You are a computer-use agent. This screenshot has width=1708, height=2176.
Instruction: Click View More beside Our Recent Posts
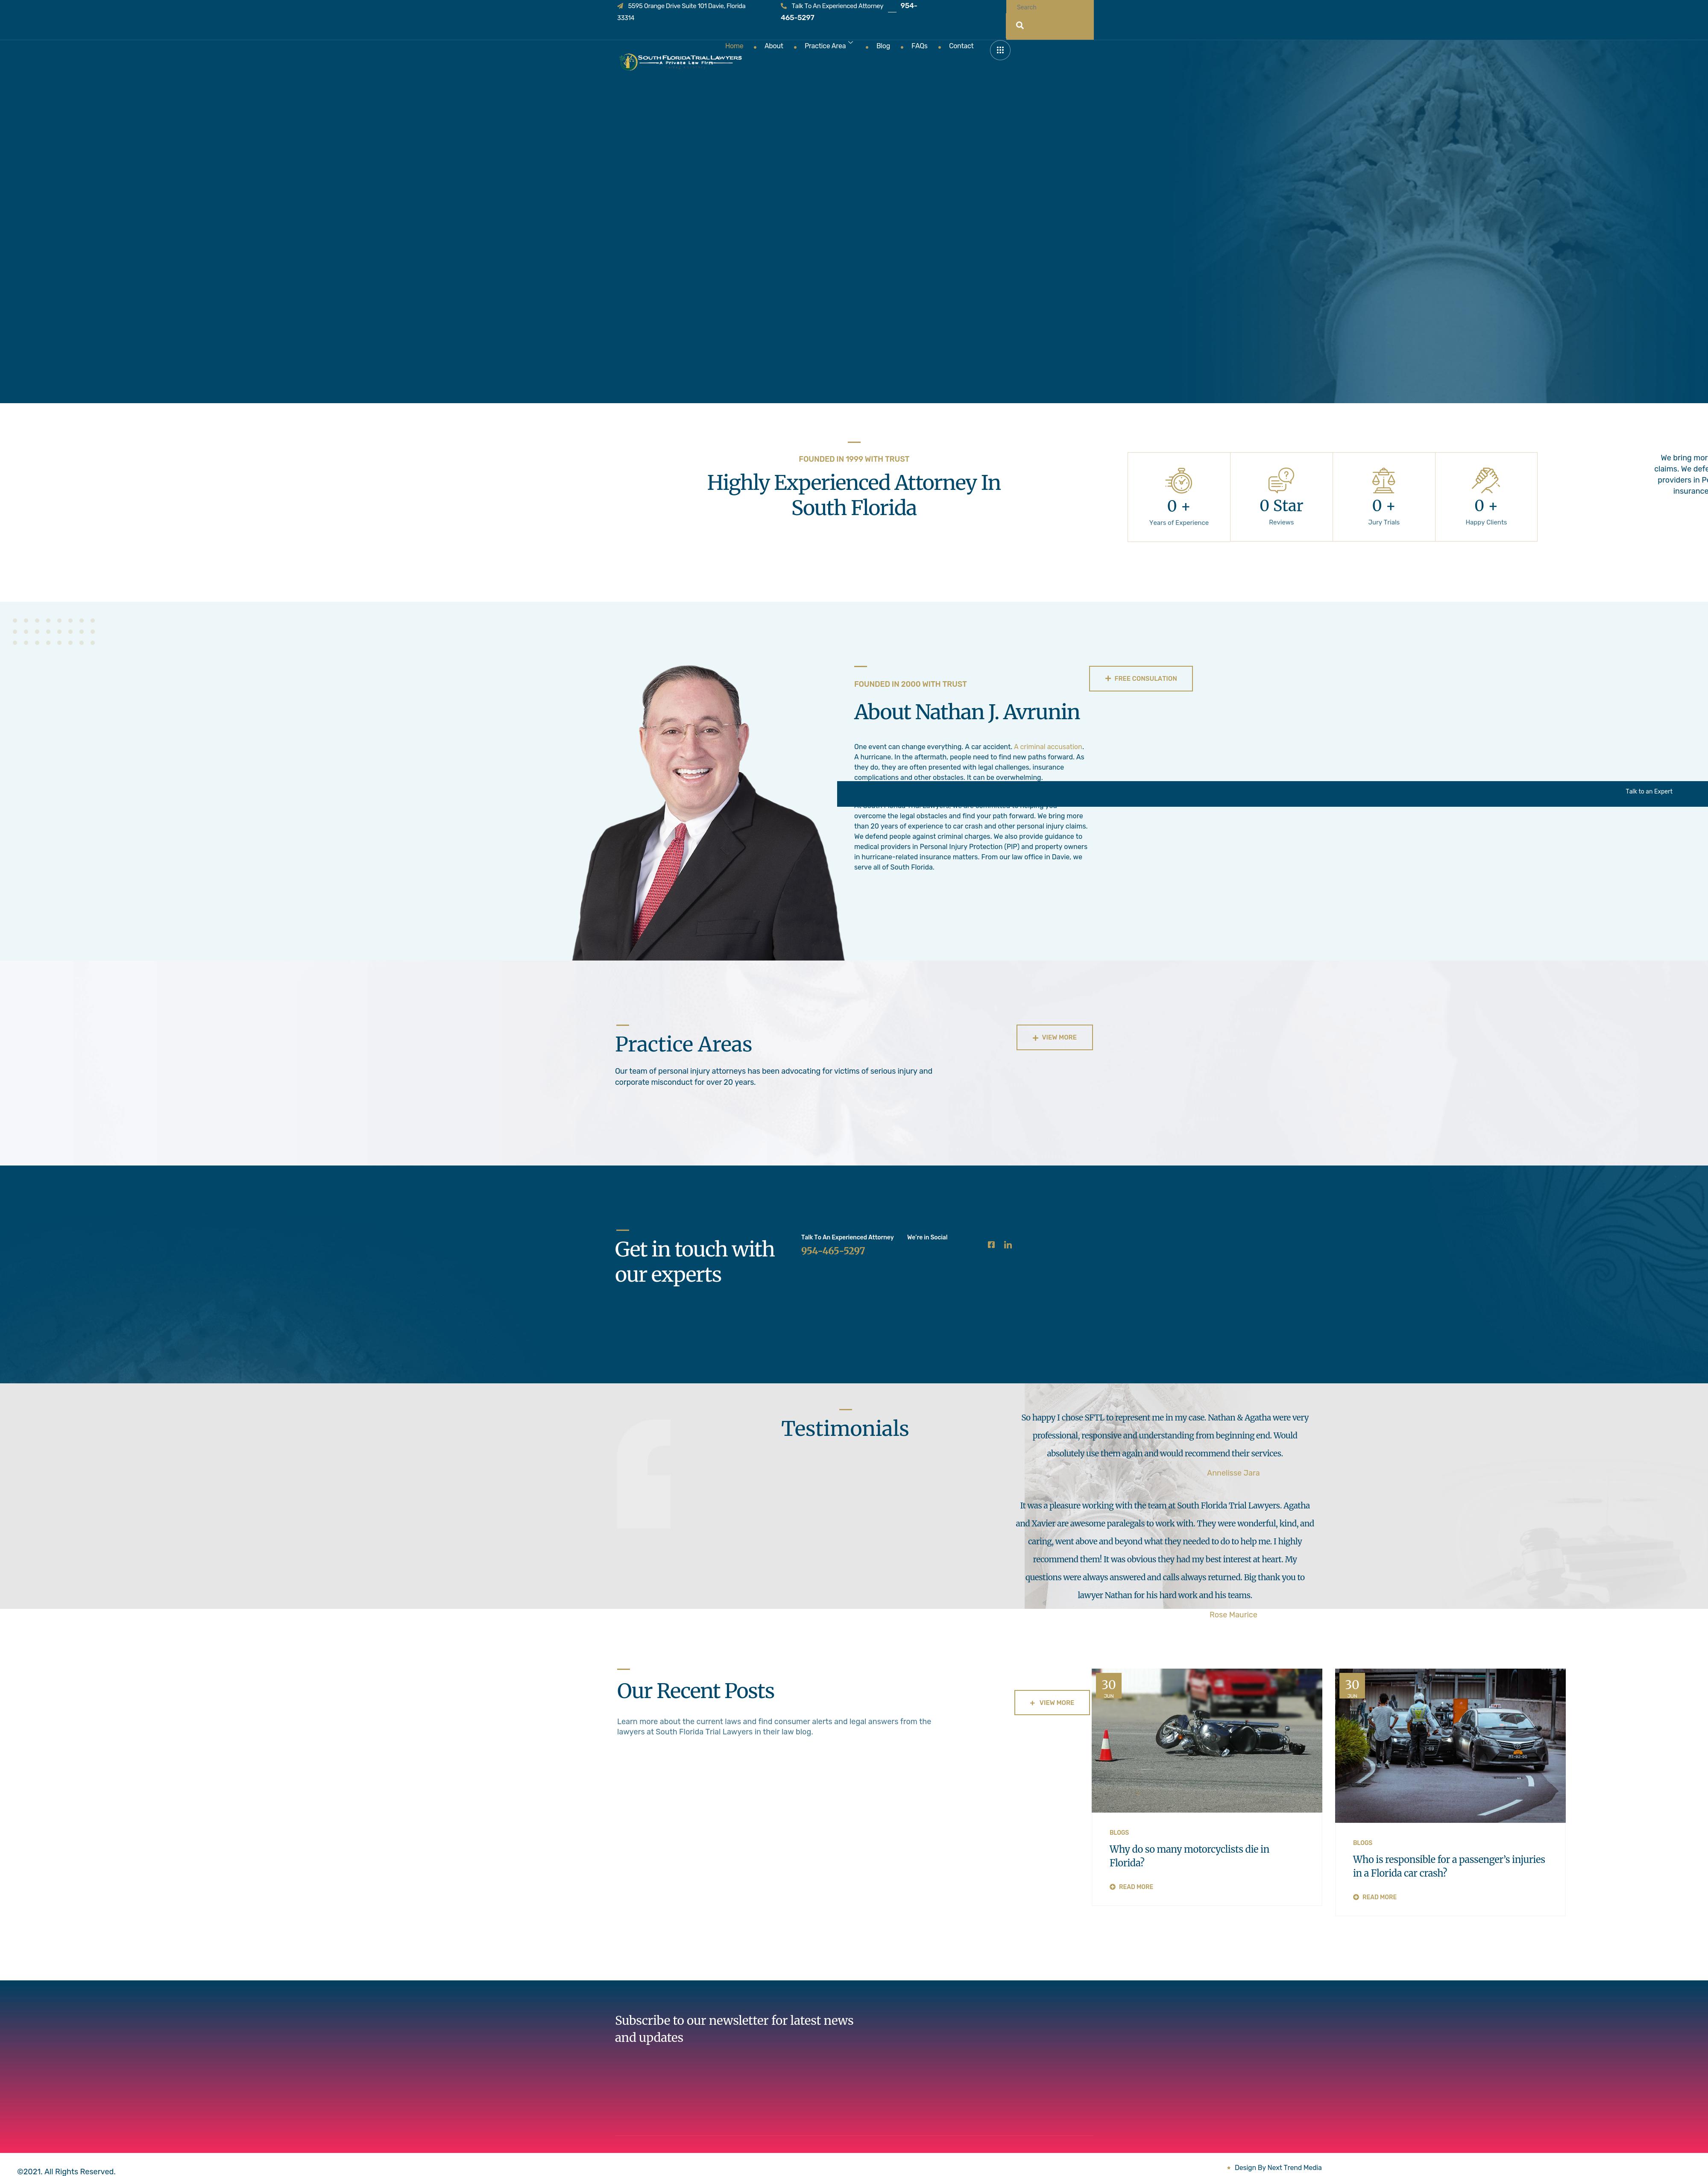(1052, 1703)
